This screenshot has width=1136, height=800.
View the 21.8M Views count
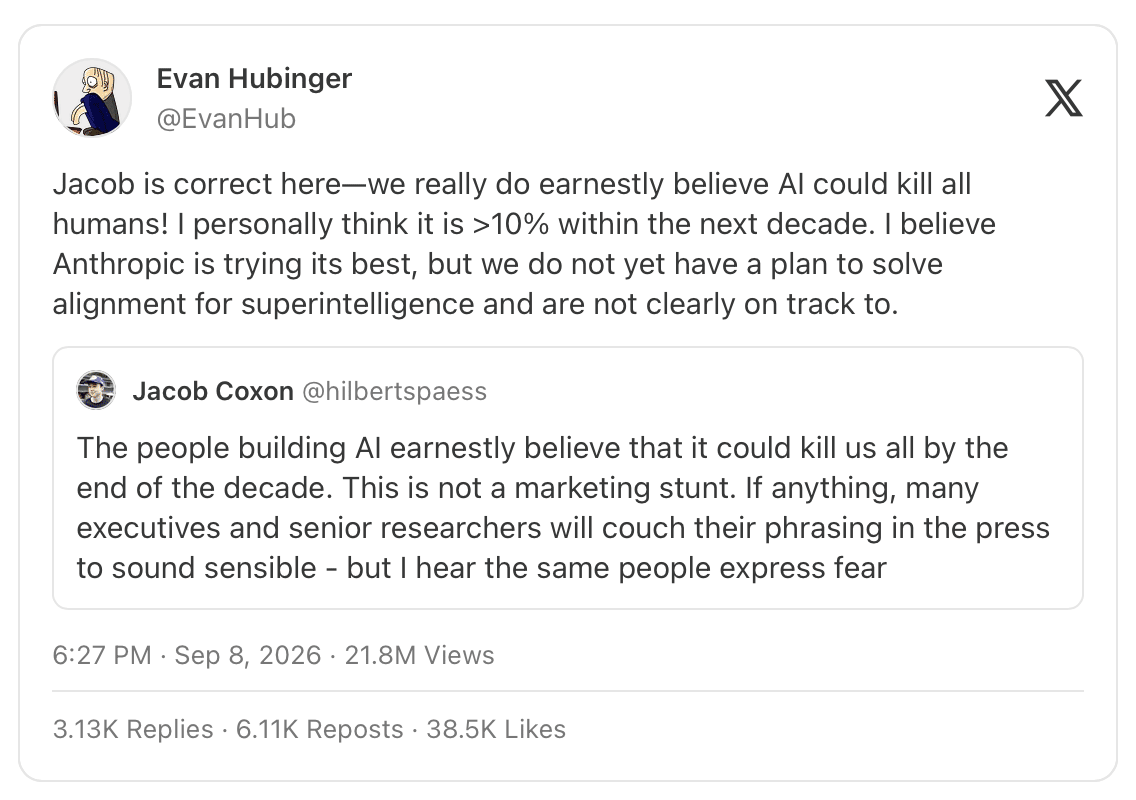point(419,655)
